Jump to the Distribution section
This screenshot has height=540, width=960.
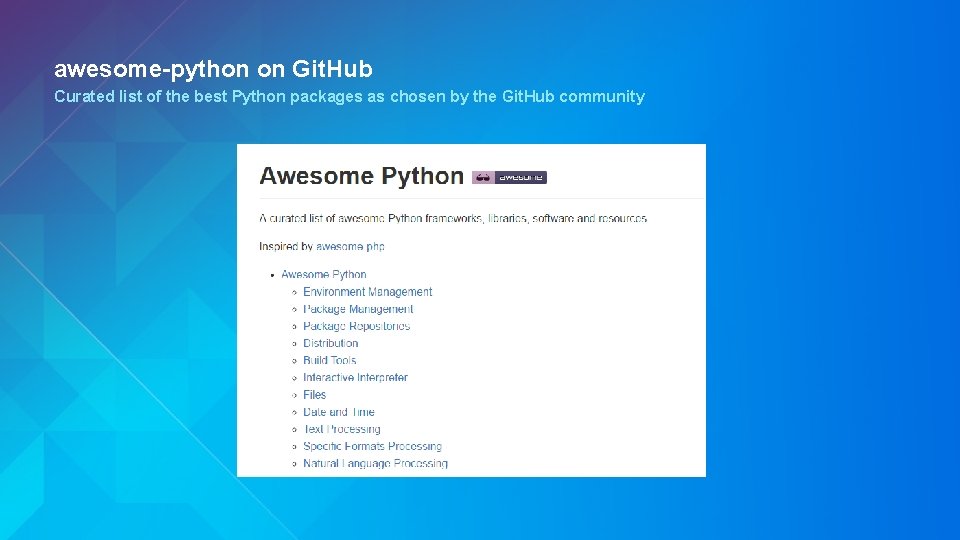pyautogui.click(x=331, y=343)
